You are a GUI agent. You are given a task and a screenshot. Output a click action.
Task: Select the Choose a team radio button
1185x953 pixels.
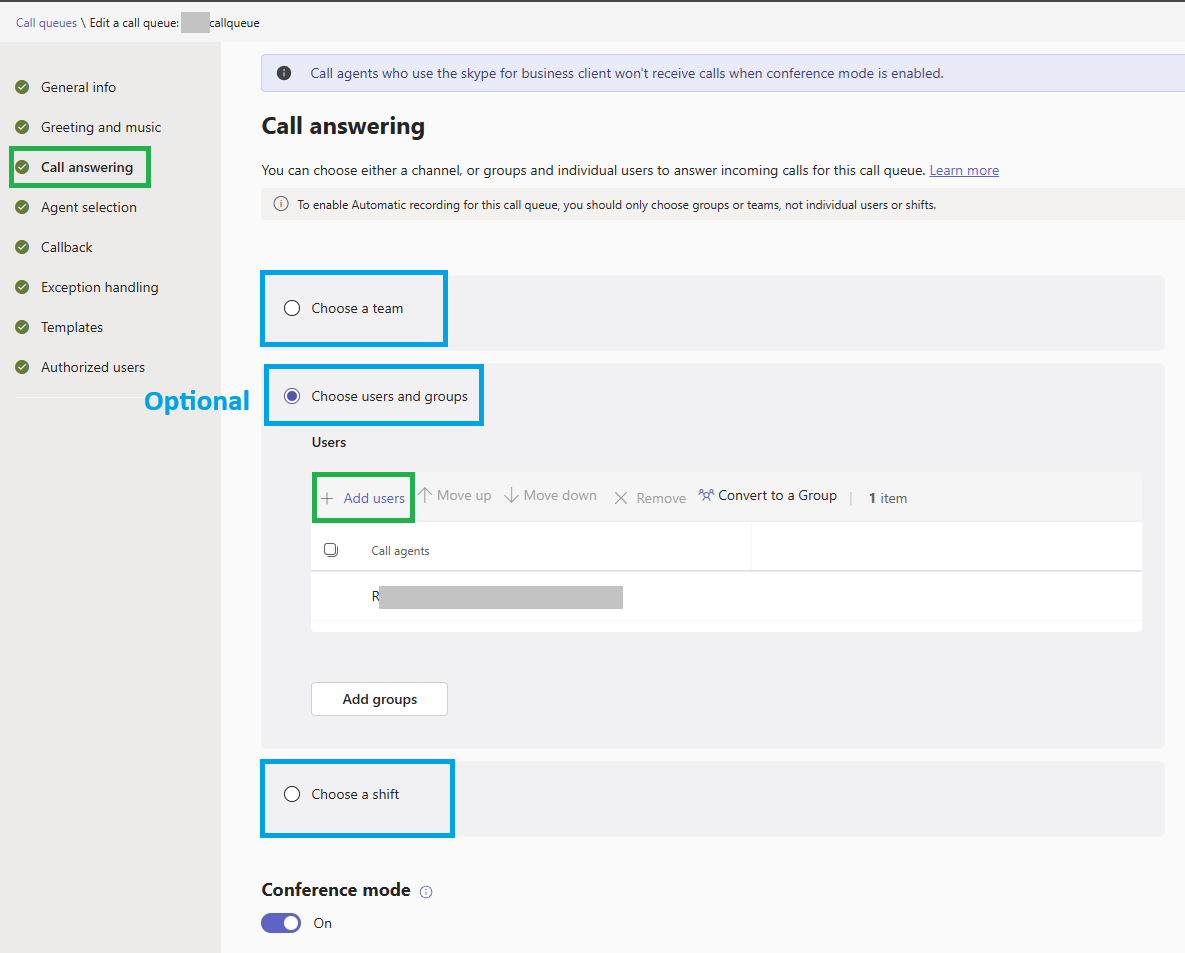point(292,308)
